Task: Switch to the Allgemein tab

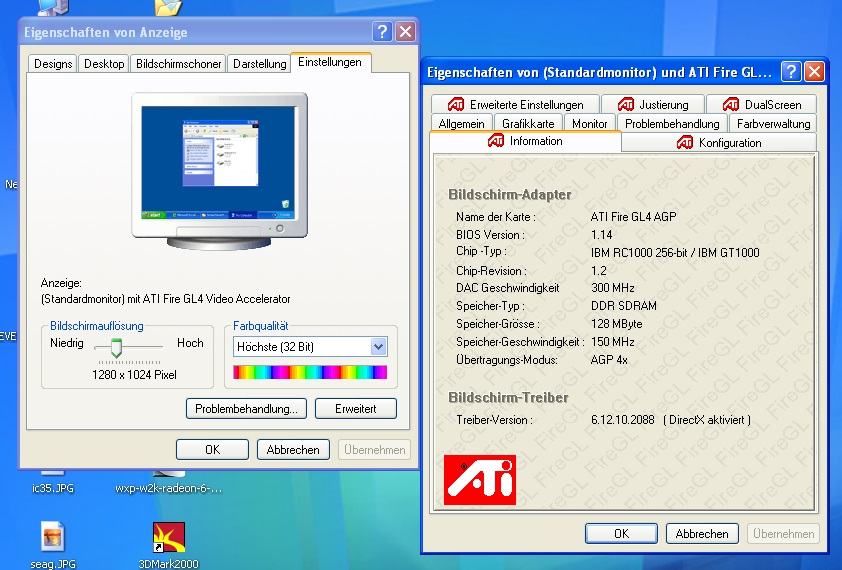Action: coord(461,124)
